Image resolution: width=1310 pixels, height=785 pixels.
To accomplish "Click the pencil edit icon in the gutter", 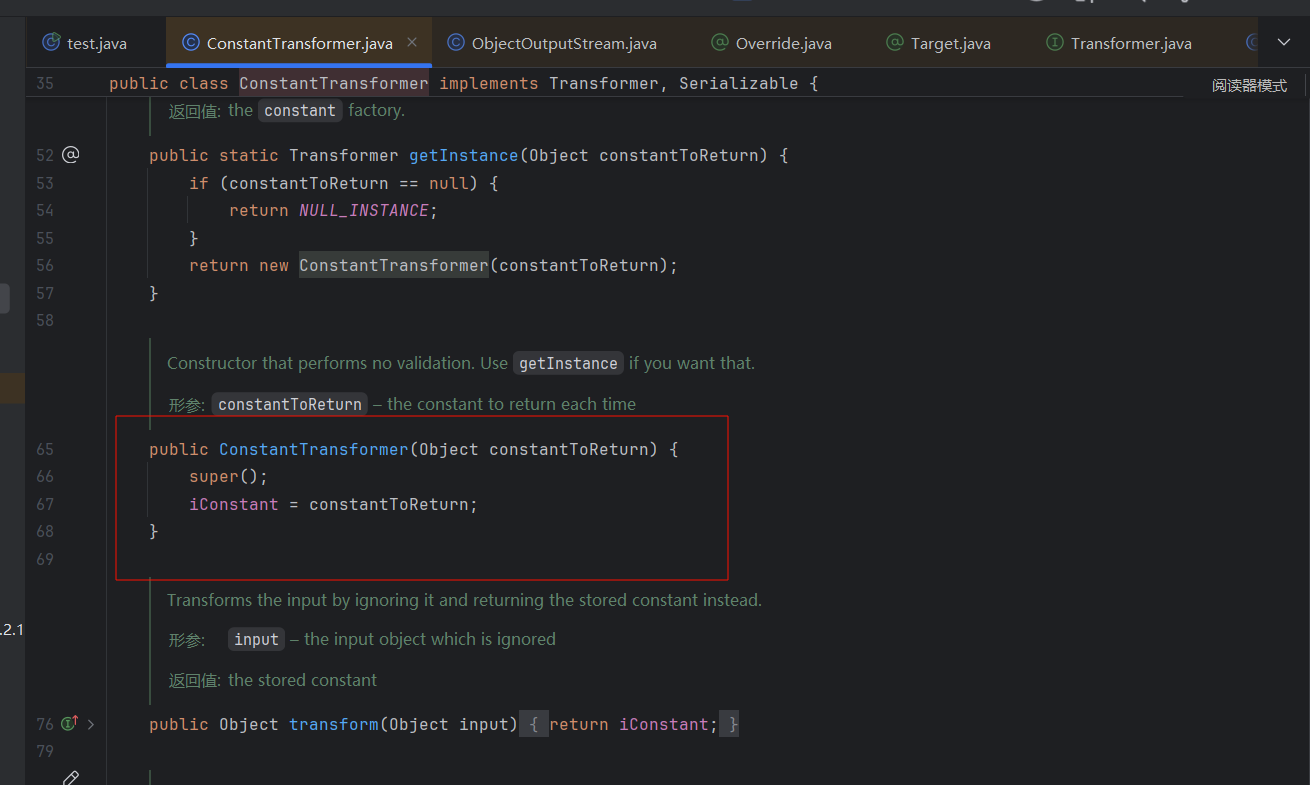I will 70,778.
